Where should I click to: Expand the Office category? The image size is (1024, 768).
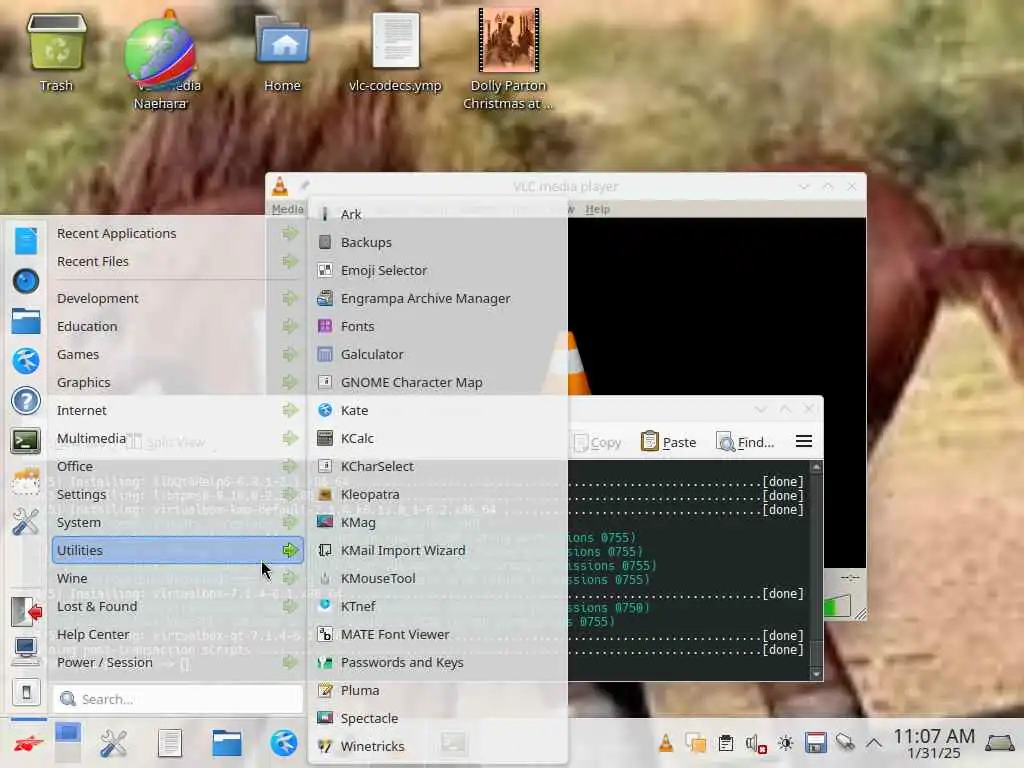point(178,466)
